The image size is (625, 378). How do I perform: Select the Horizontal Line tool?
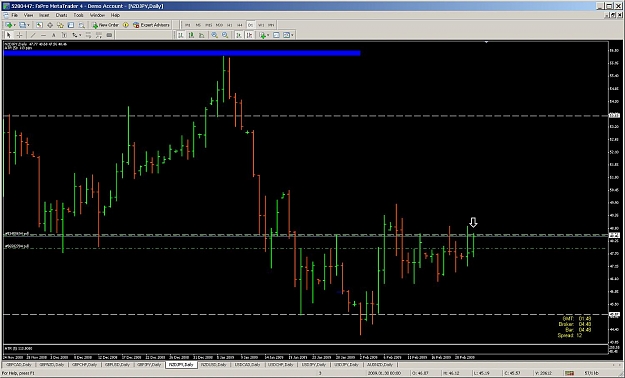(43, 35)
